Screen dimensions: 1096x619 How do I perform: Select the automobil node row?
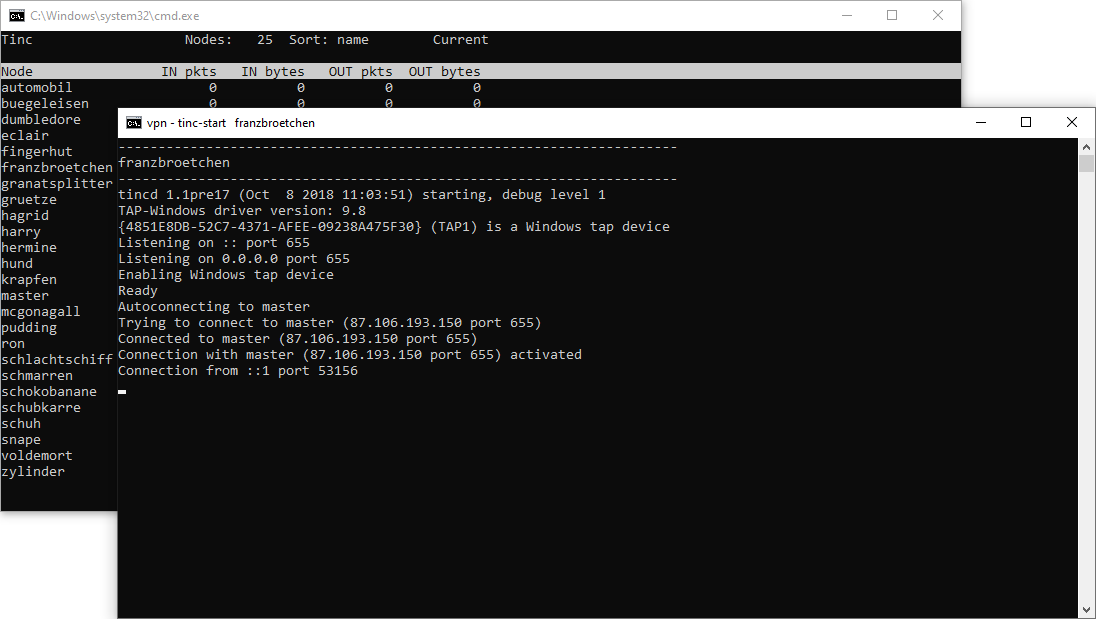37,88
